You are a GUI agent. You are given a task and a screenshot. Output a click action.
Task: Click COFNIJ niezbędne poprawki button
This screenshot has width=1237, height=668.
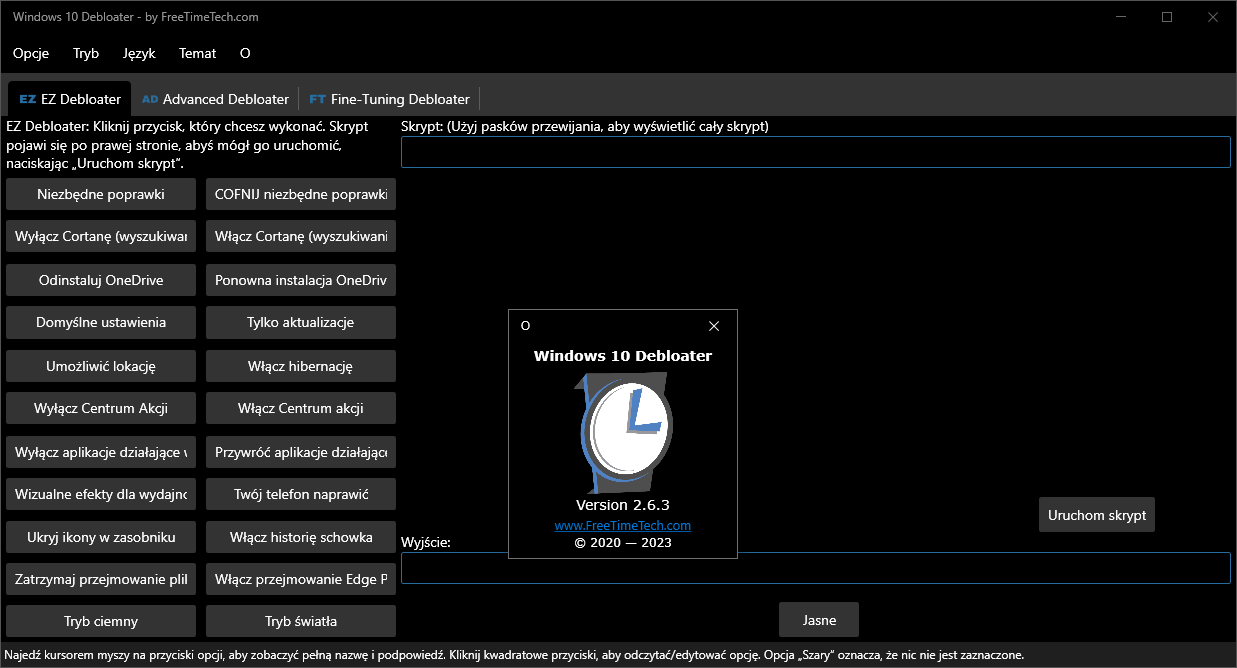(x=301, y=194)
